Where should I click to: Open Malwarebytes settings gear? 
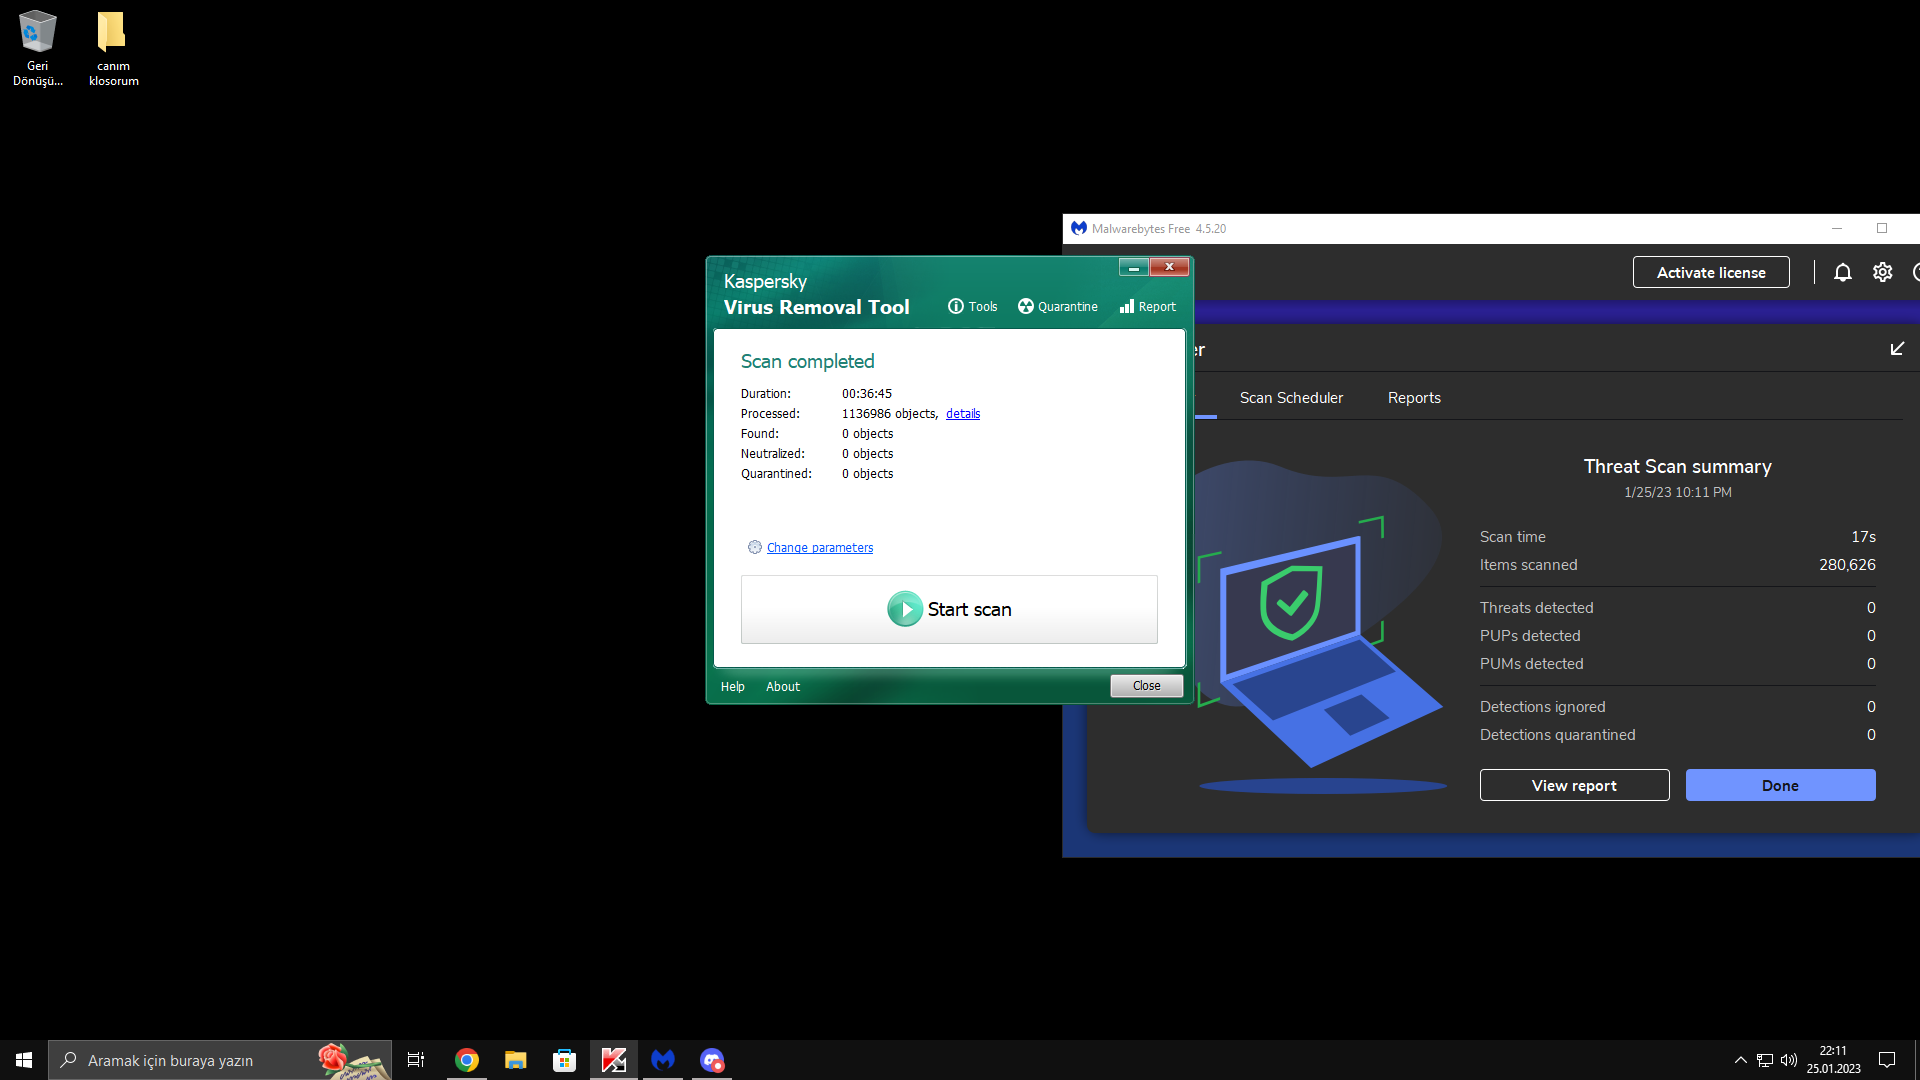point(1882,272)
